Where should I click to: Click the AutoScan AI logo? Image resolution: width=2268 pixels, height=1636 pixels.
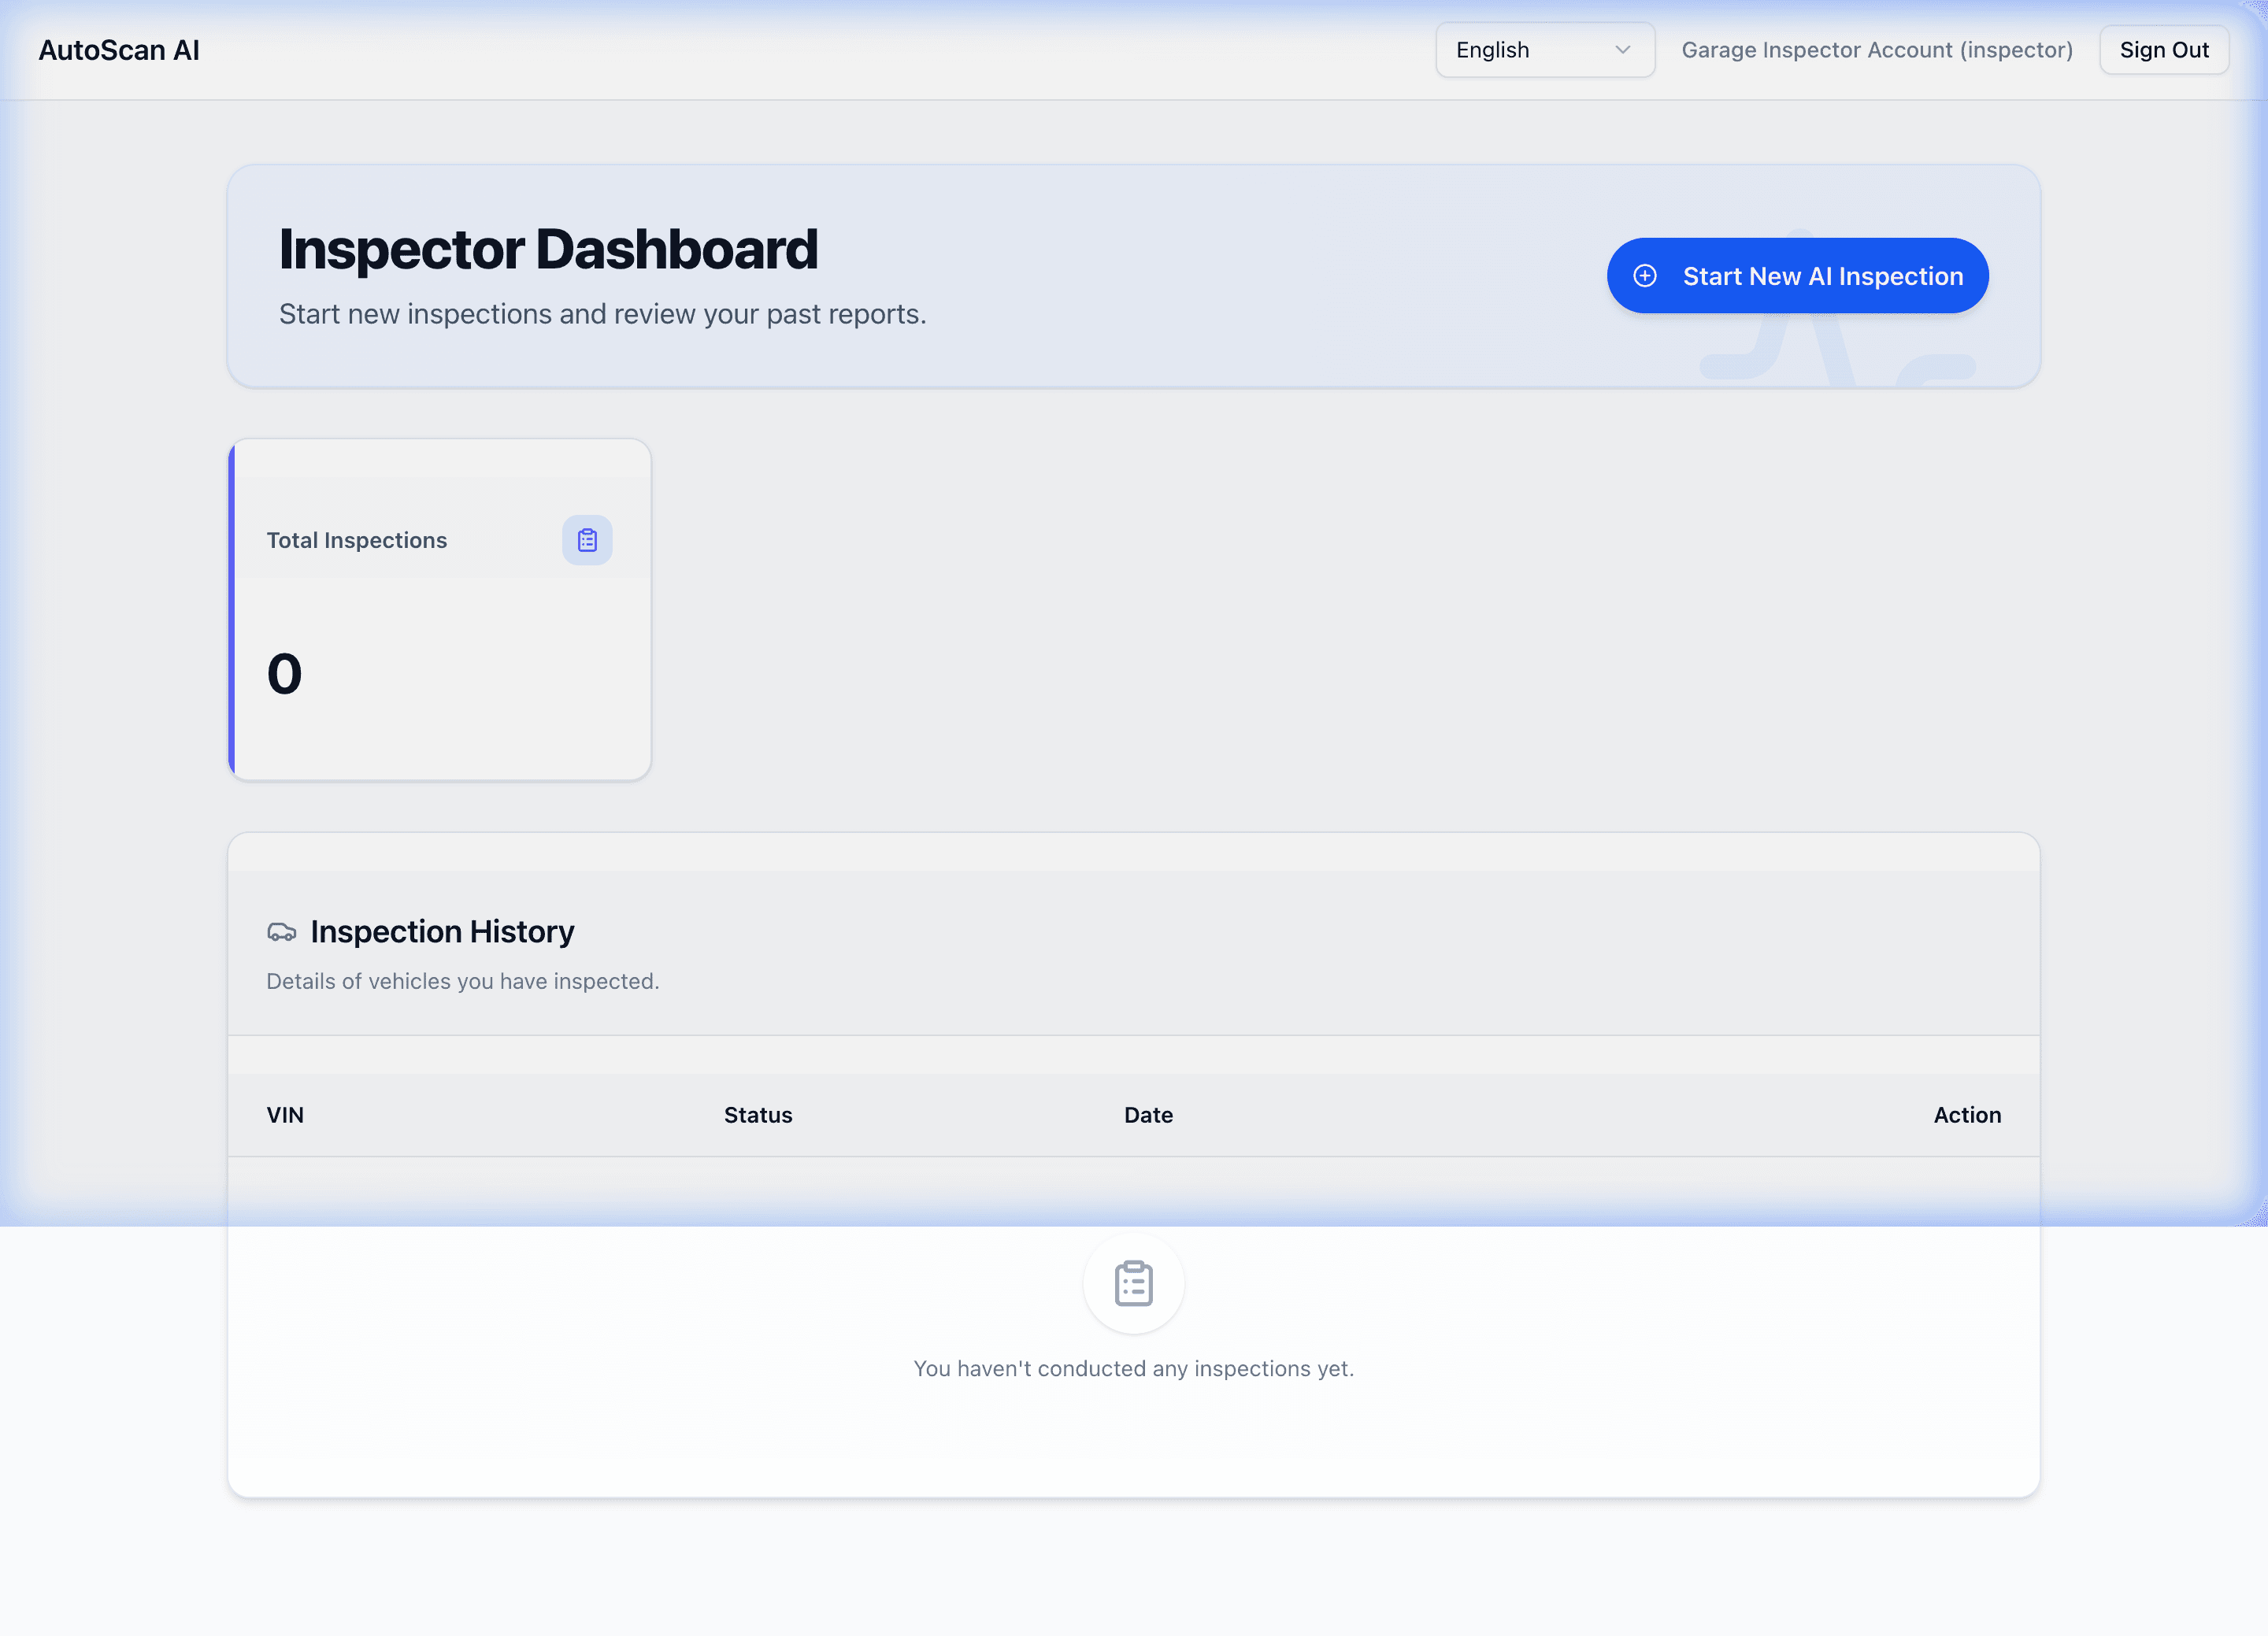[119, 49]
